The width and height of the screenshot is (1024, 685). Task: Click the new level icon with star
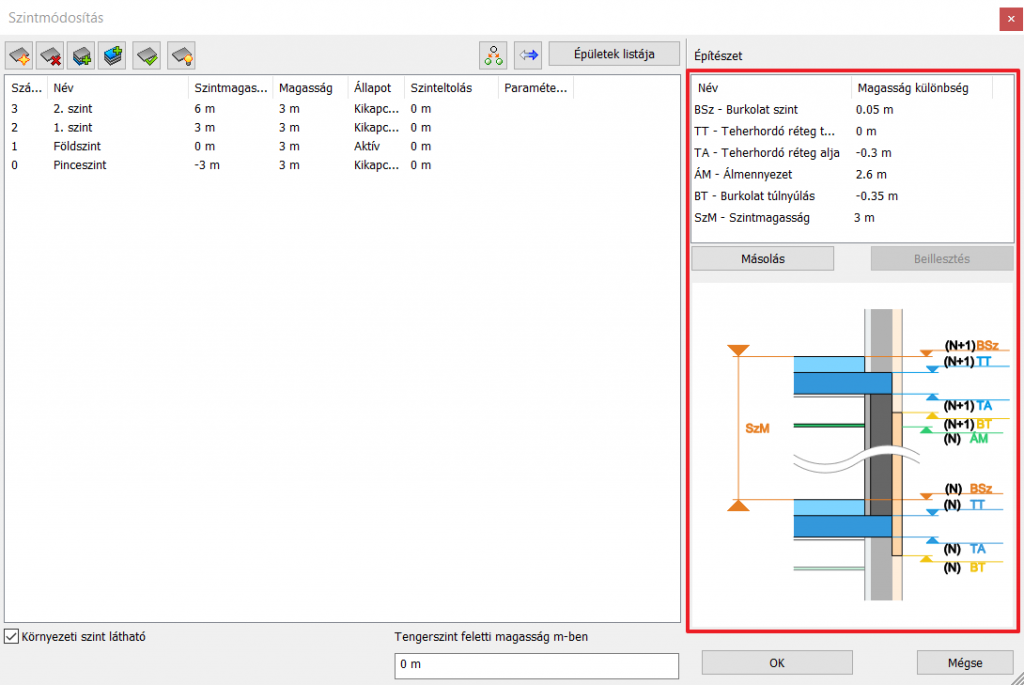click(20, 56)
